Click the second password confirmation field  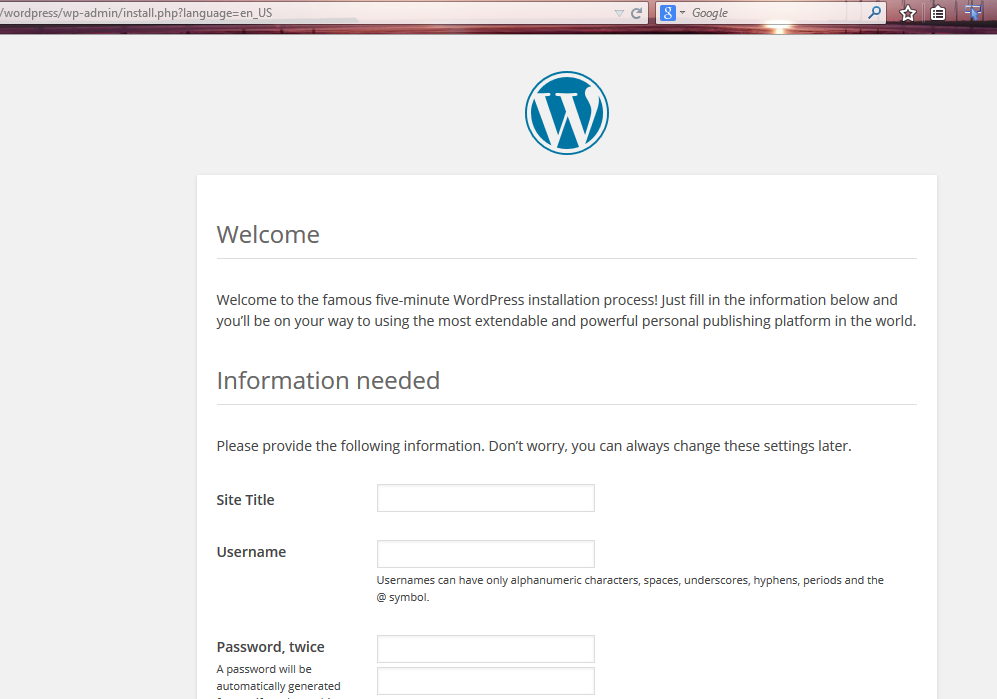point(486,681)
